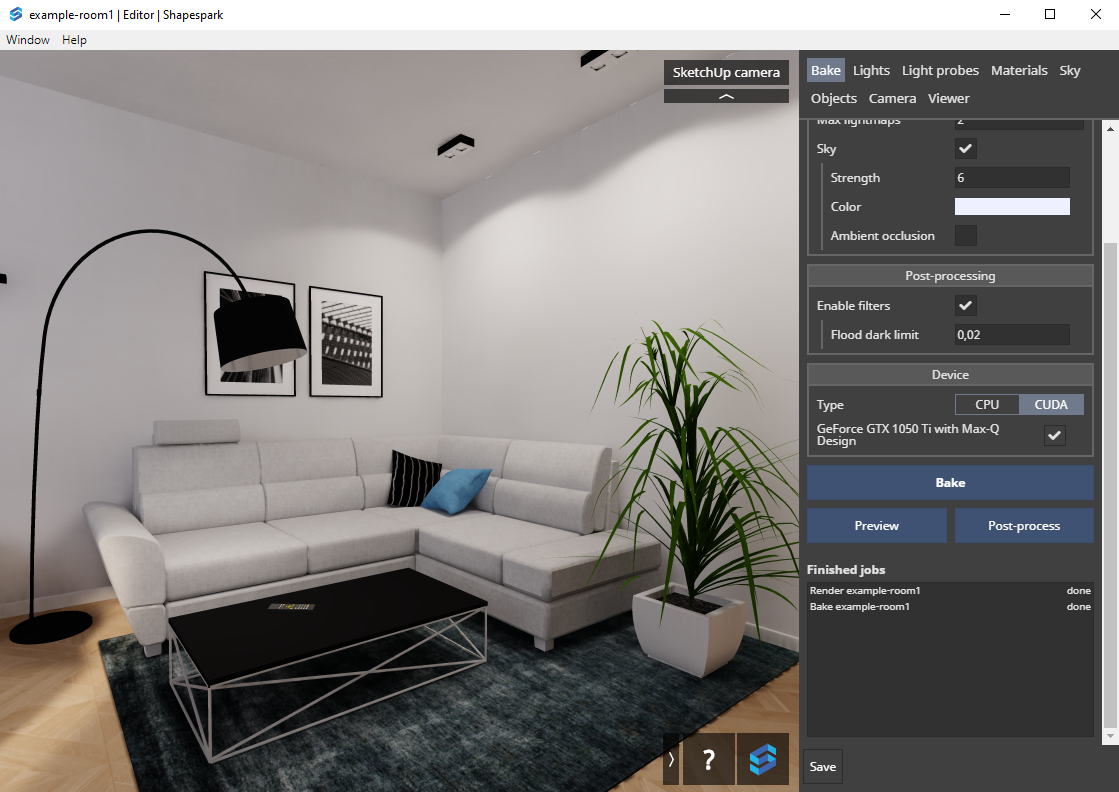
Task: Open the Sky Color swatch
Action: [1012, 207]
